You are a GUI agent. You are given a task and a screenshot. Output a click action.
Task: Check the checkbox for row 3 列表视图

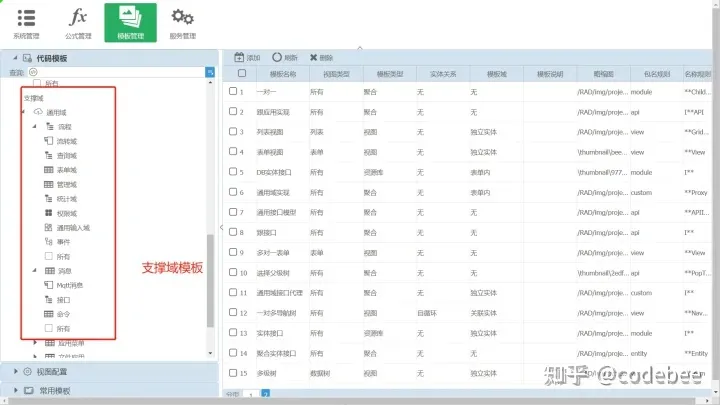[233, 131]
